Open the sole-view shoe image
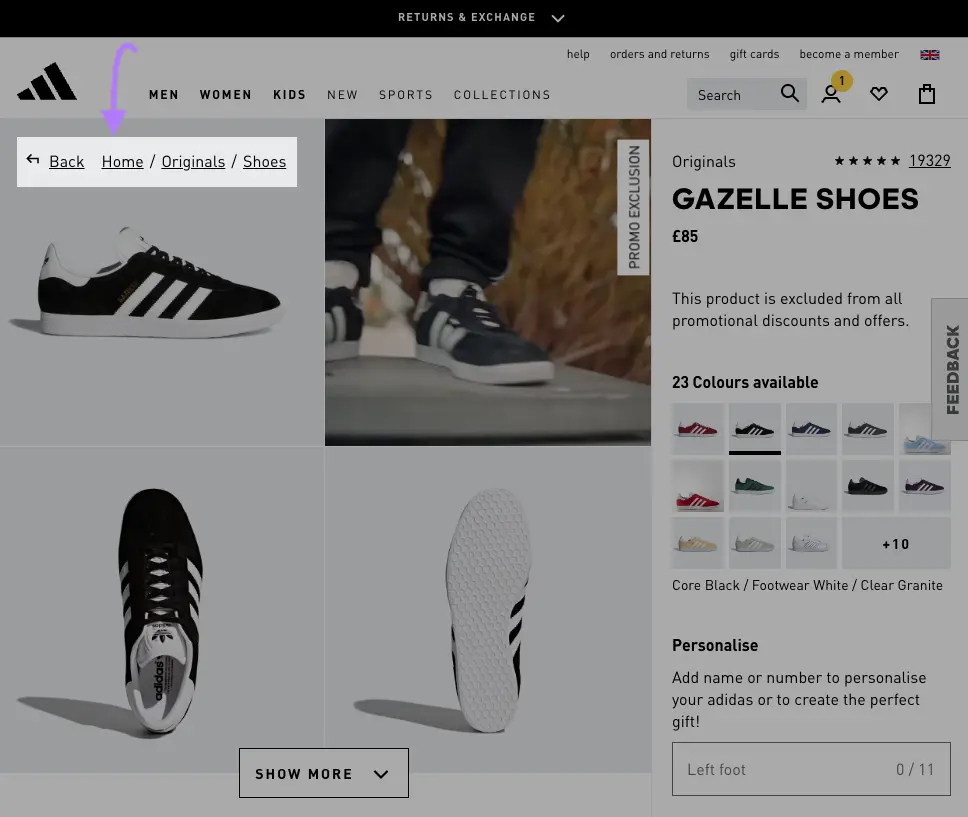 (488, 610)
